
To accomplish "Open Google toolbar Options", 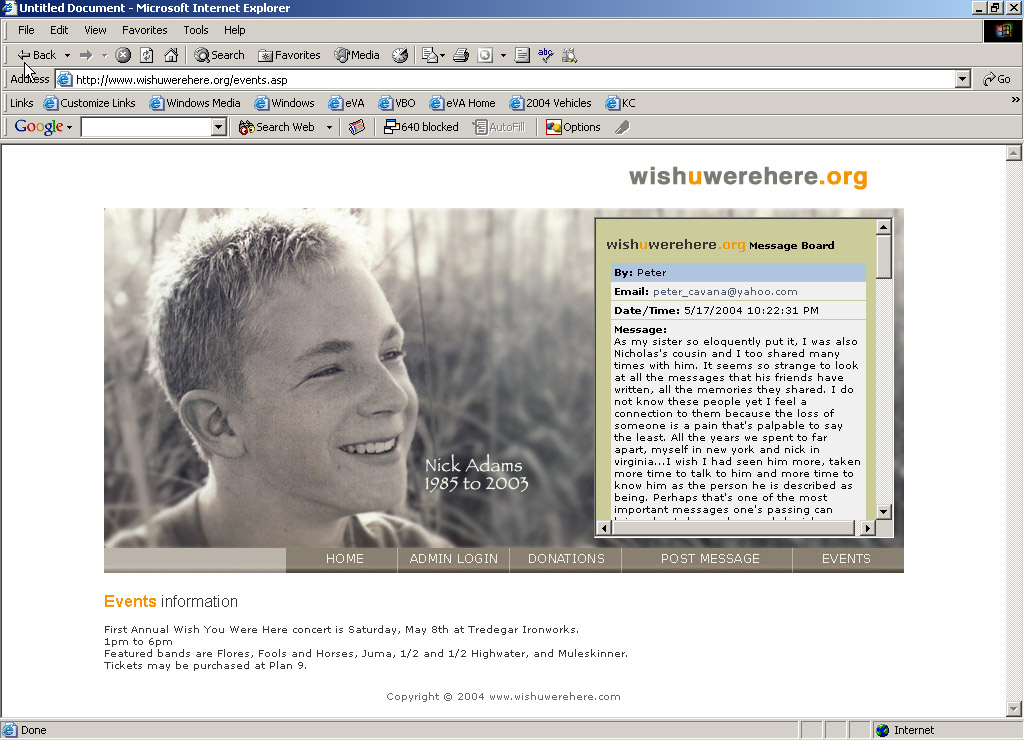I will pos(573,127).
